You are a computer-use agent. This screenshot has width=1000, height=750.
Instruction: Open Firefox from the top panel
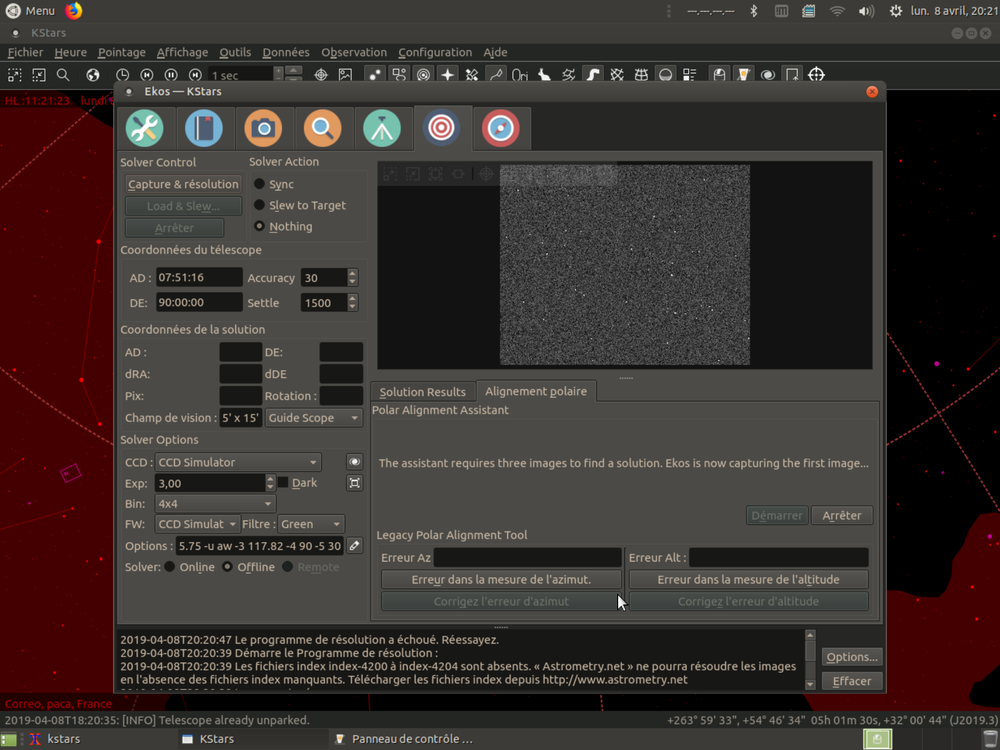[74, 11]
